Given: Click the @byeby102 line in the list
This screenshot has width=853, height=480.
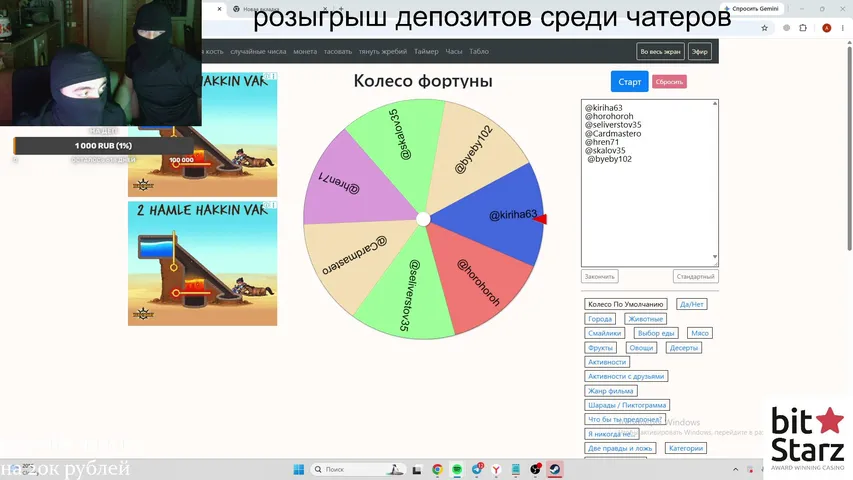Looking at the screenshot, I should tap(609, 159).
